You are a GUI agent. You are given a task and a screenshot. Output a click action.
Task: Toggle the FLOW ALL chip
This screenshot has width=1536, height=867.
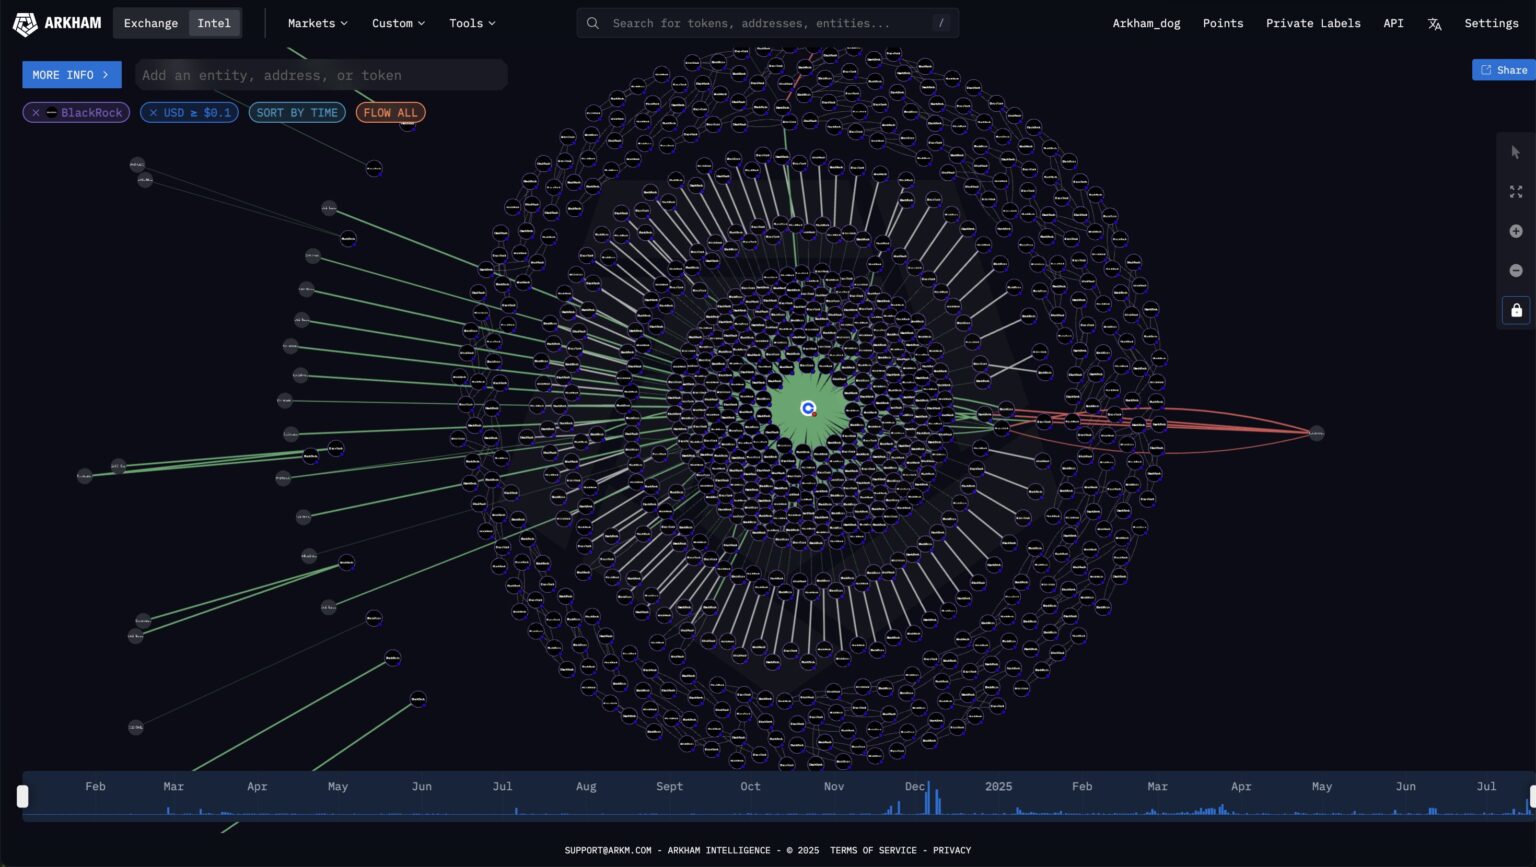(x=390, y=113)
